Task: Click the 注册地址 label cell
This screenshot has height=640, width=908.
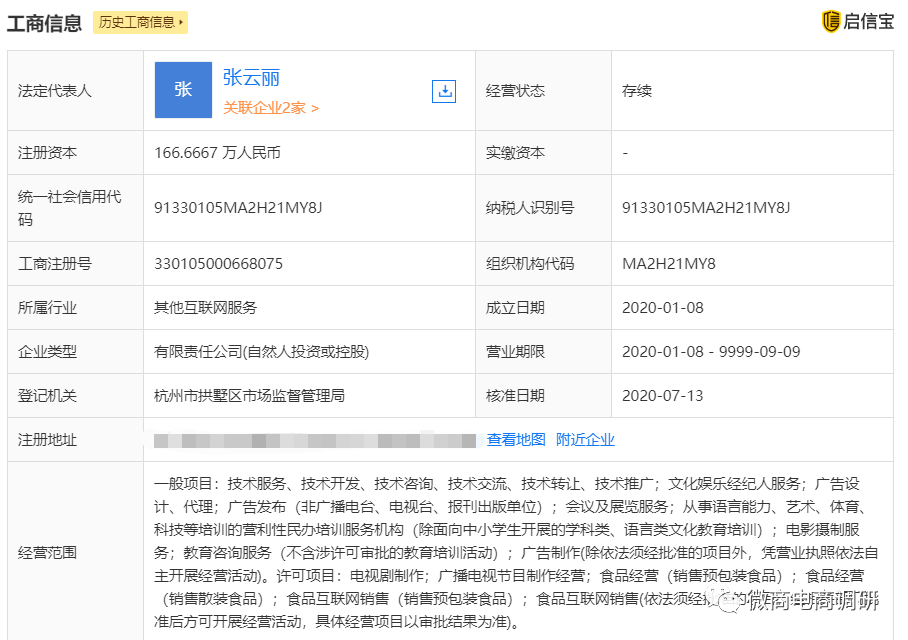Action: pyautogui.click(x=75, y=440)
